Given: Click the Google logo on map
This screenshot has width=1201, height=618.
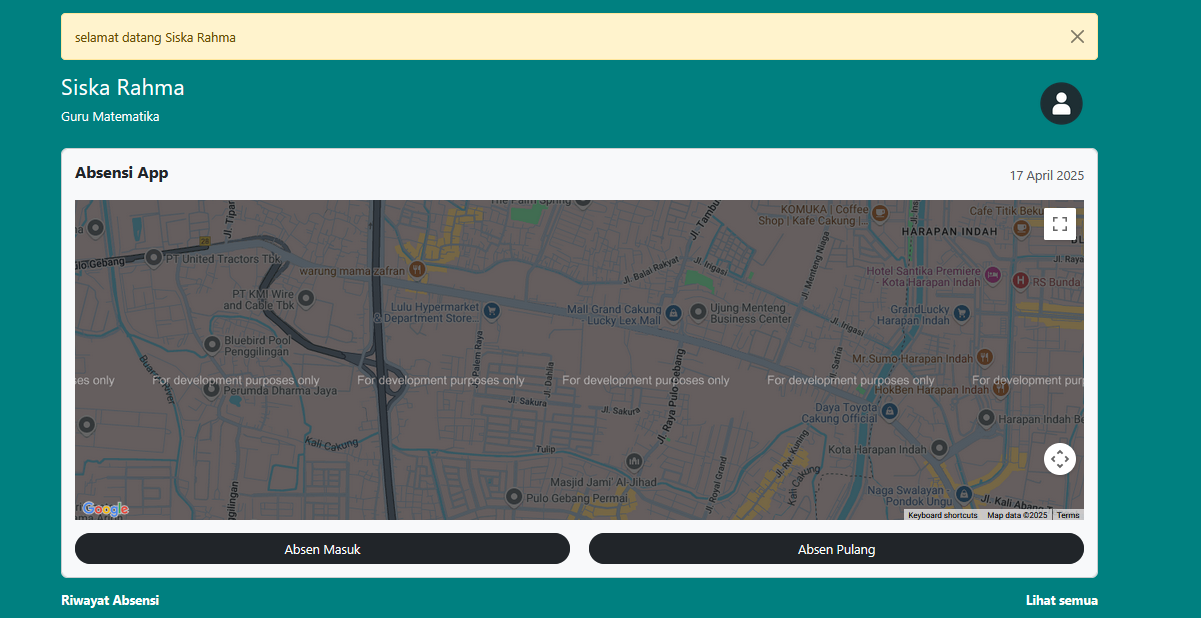Looking at the screenshot, I should click(105, 509).
